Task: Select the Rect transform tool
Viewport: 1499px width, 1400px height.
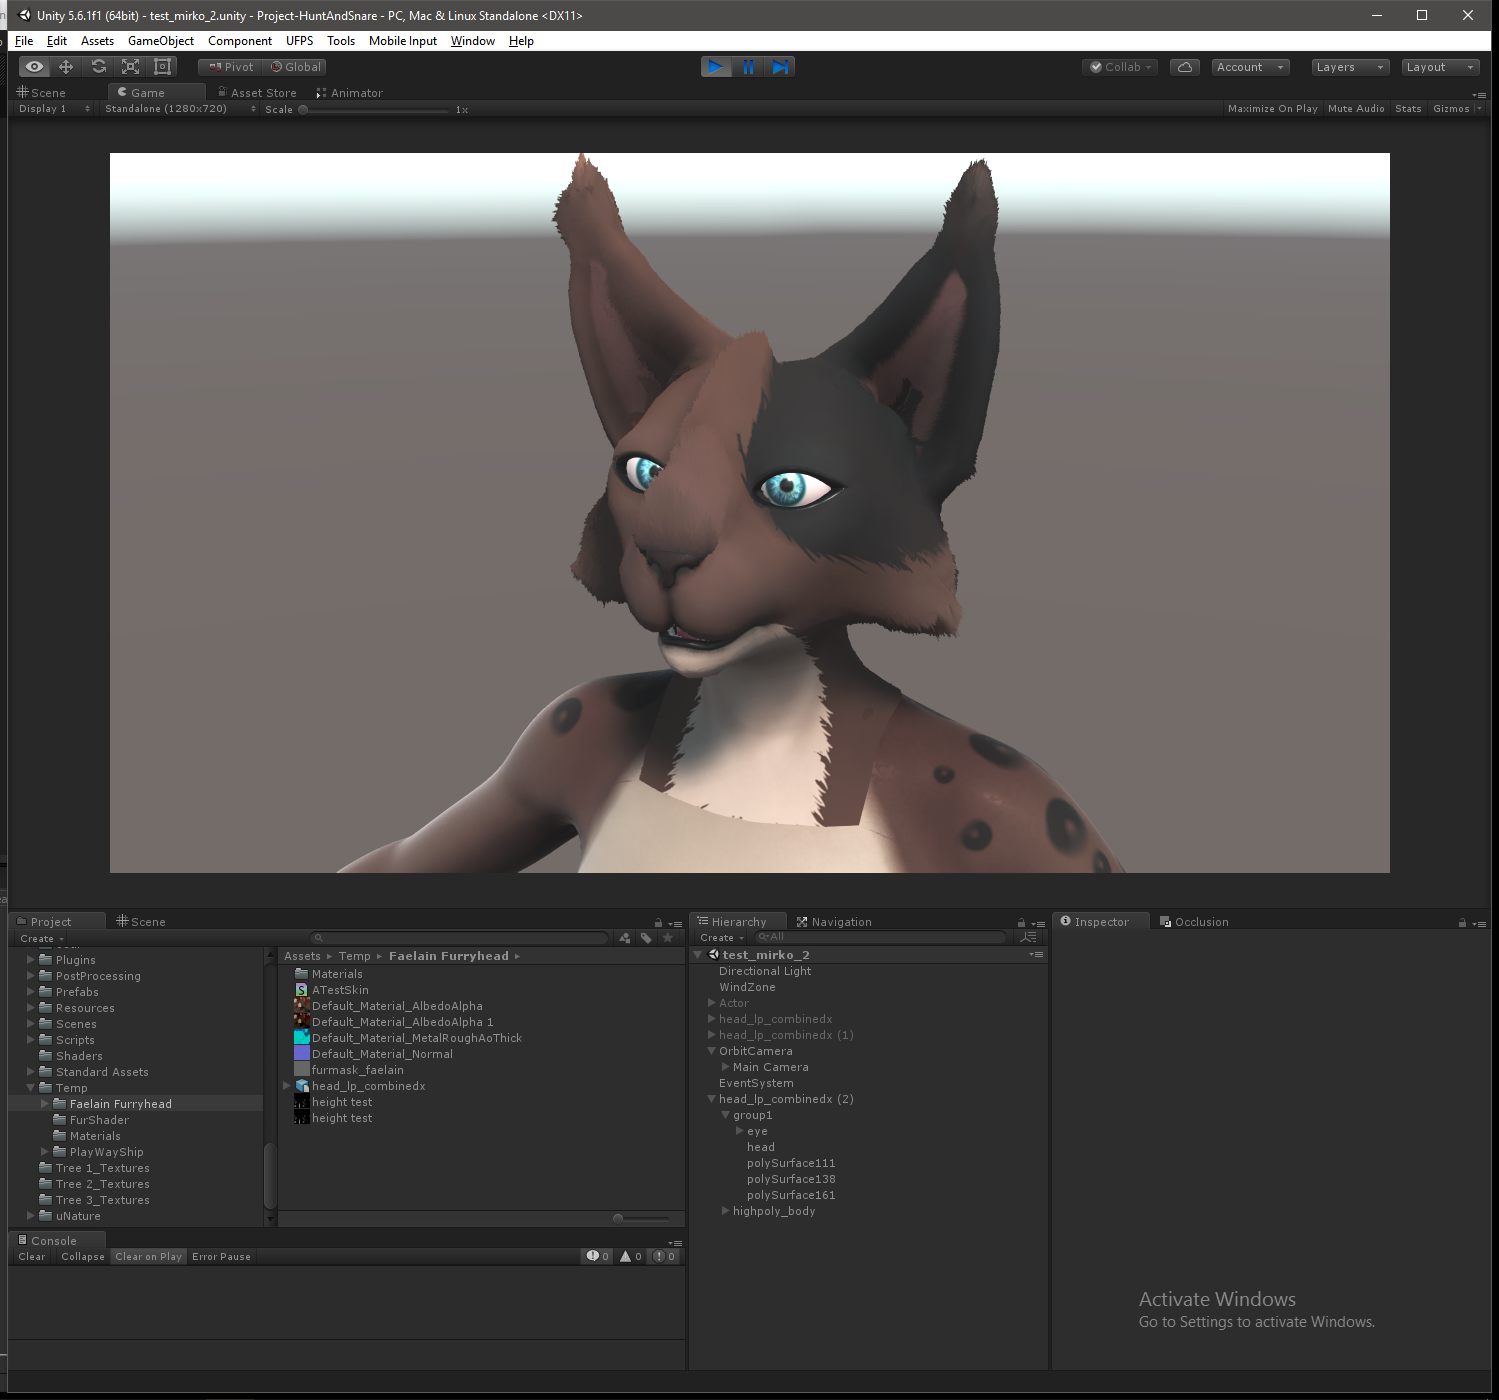Action: pos(162,67)
